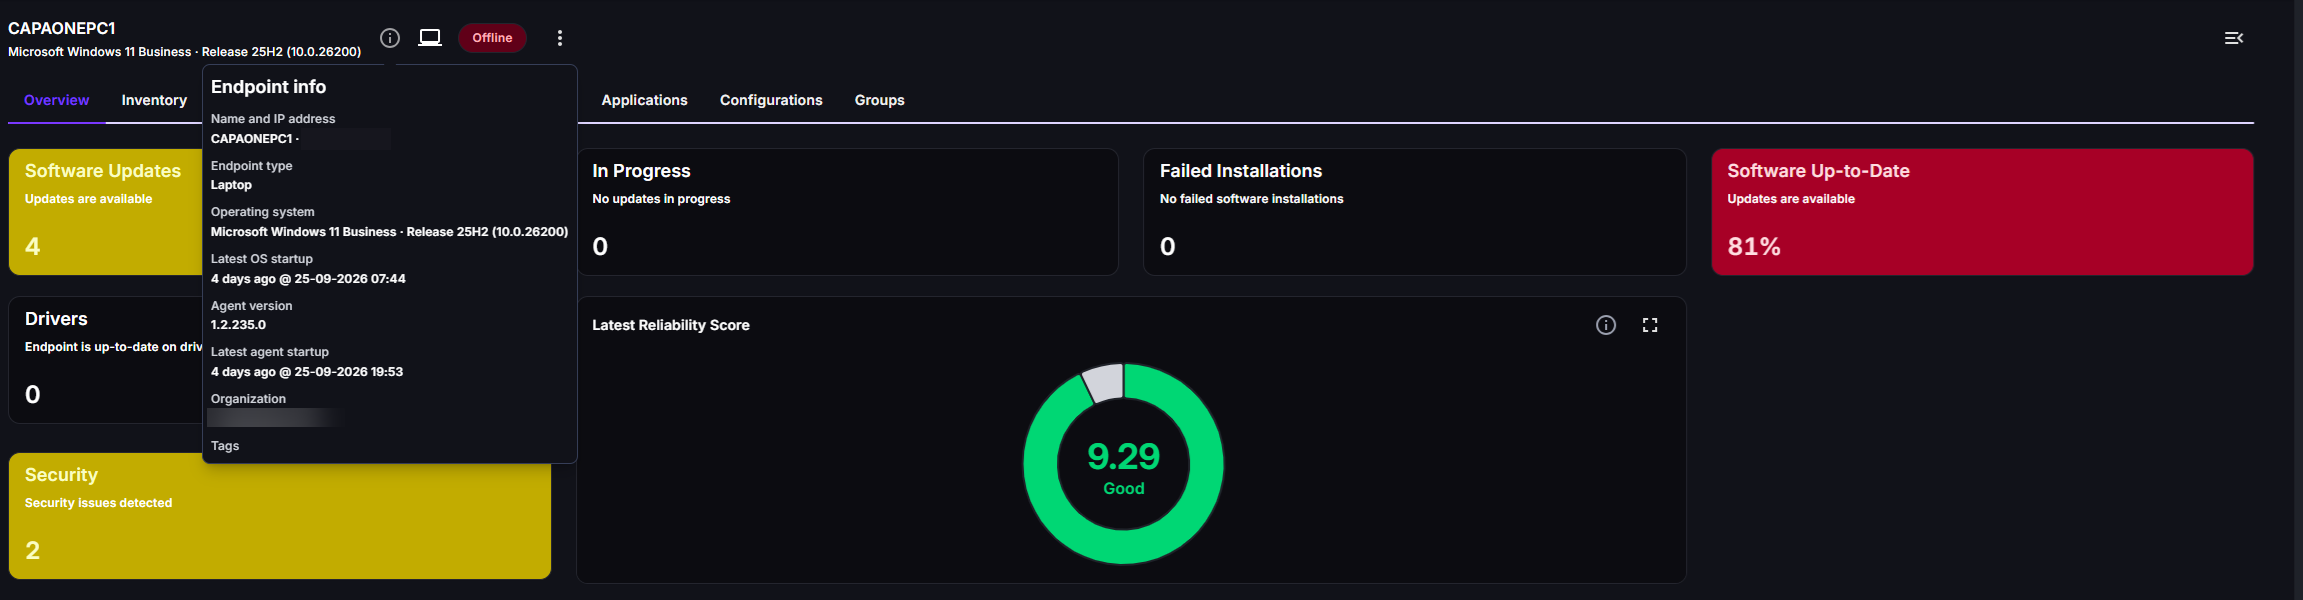Open the Inventory tab
Viewport: 2303px width, 600px height.
[x=154, y=100]
